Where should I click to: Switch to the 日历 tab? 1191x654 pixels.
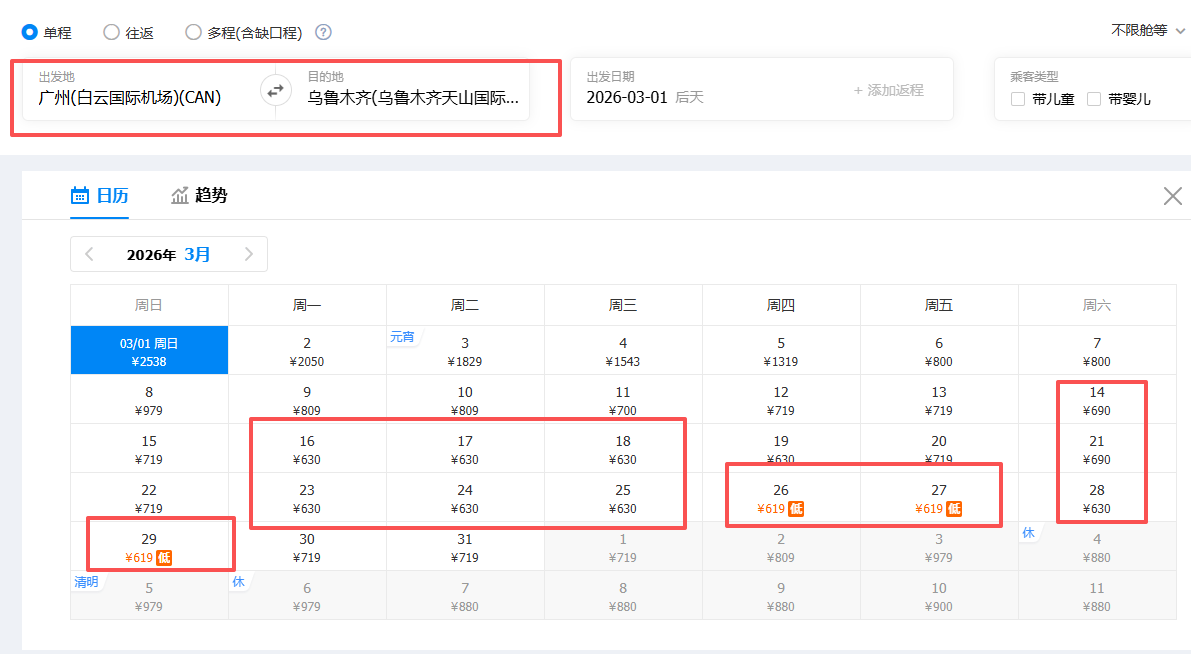coord(99,195)
